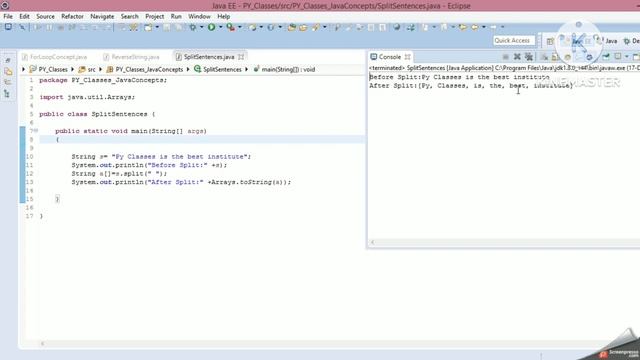Click main(String[]) : void breadcrumb item

tap(284, 69)
